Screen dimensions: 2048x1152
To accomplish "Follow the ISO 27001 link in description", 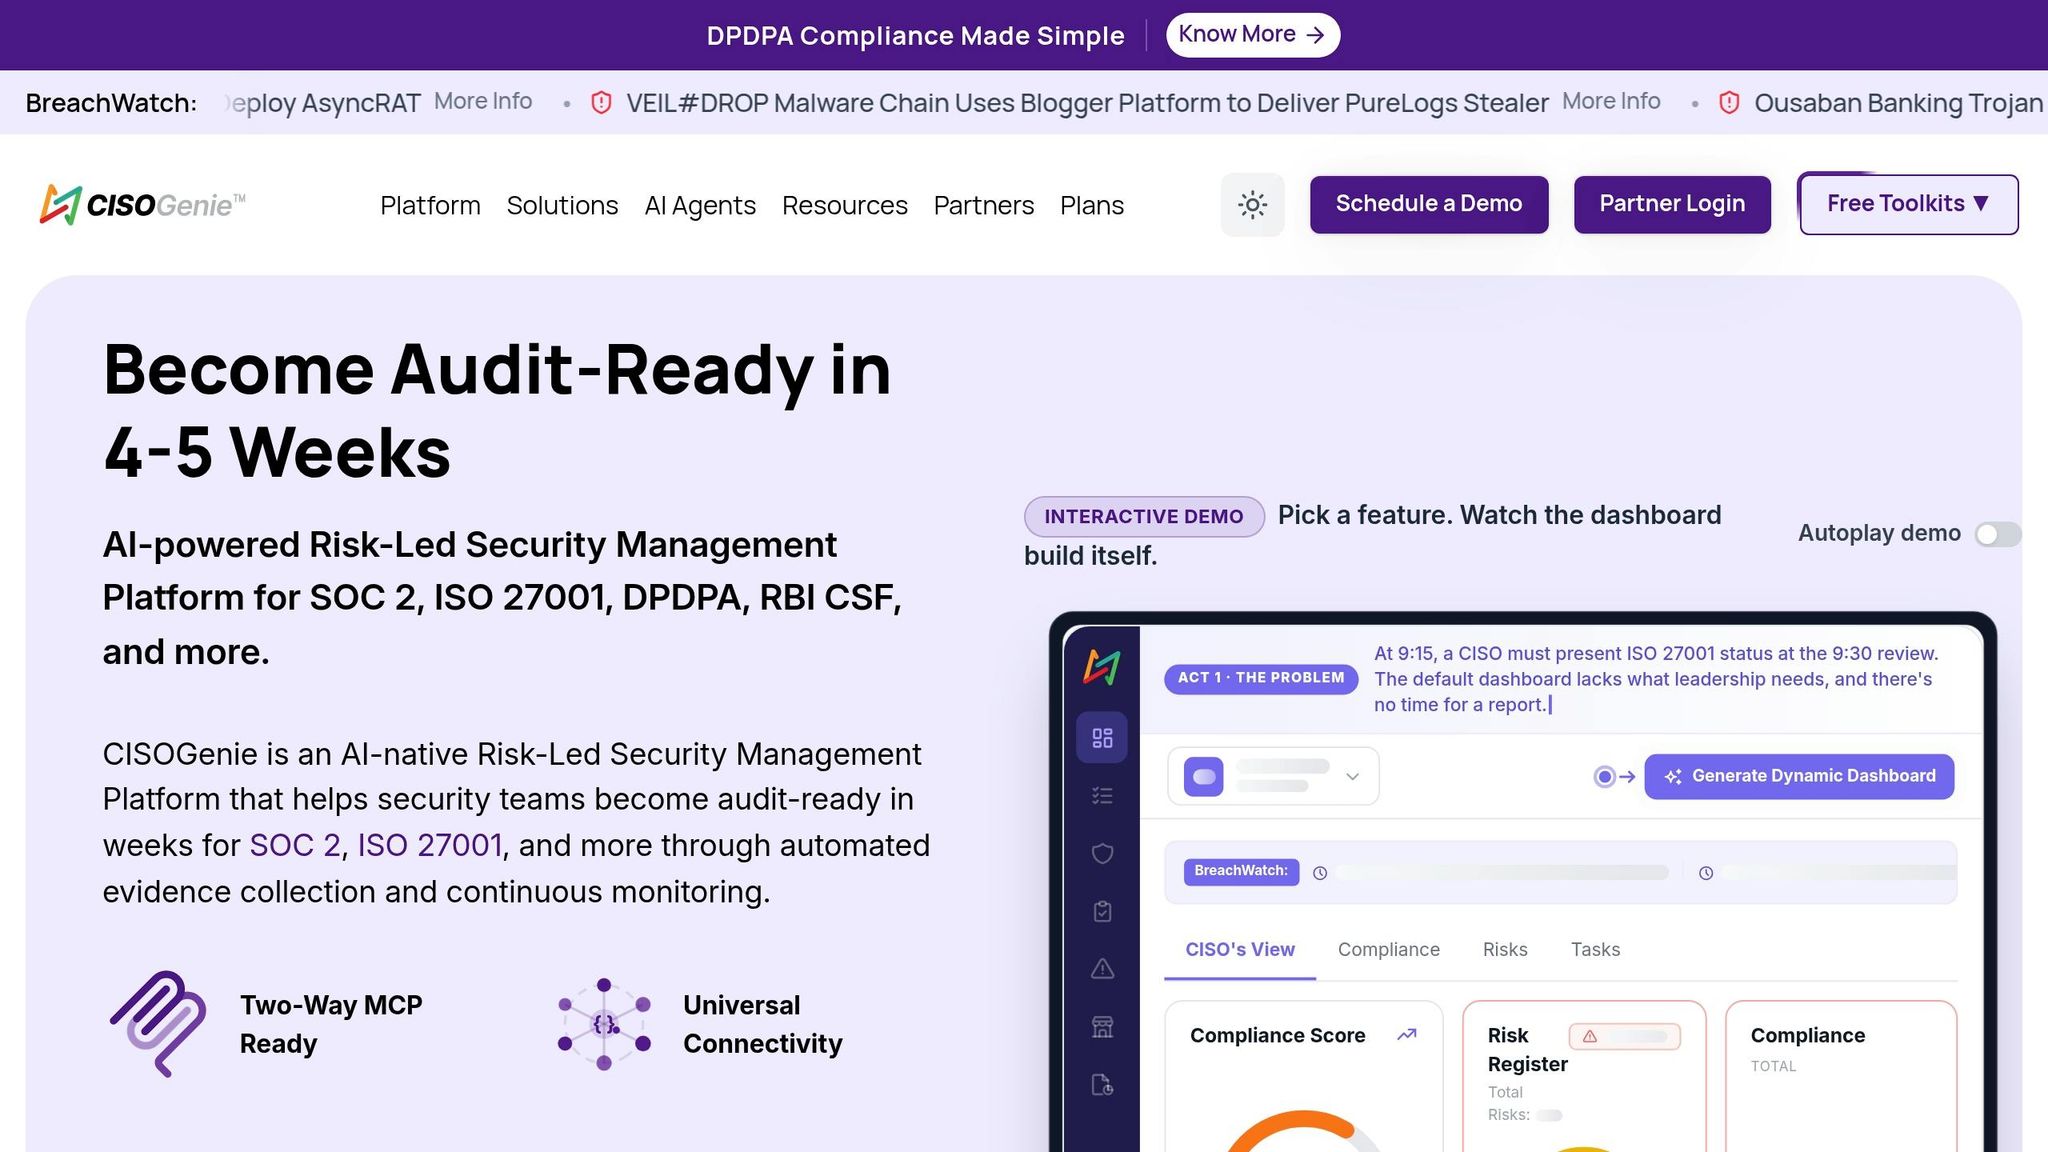I will (x=430, y=846).
